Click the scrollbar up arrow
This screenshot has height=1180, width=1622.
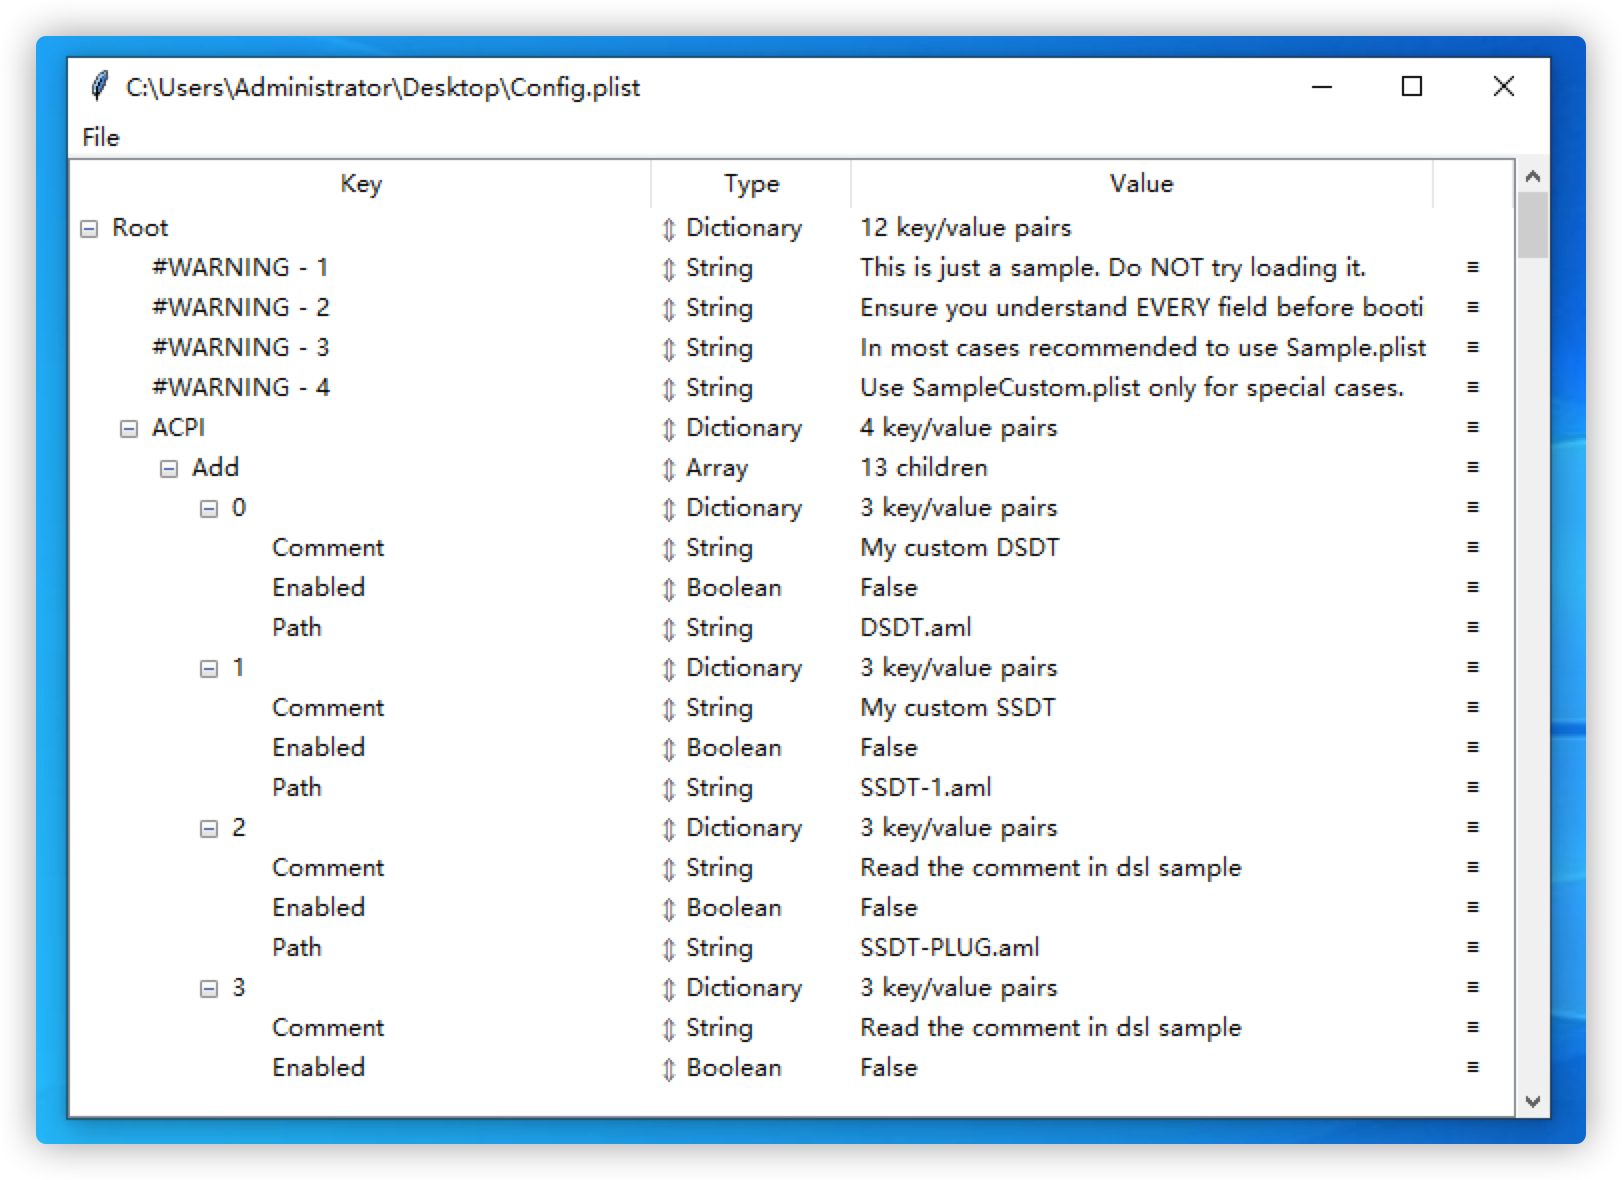(x=1532, y=176)
